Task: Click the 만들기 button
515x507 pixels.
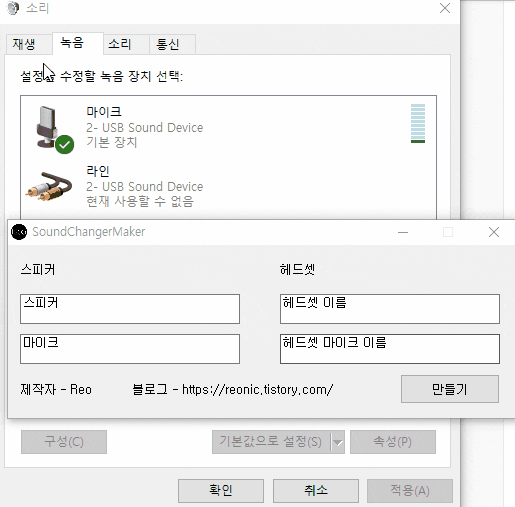Action: click(450, 389)
